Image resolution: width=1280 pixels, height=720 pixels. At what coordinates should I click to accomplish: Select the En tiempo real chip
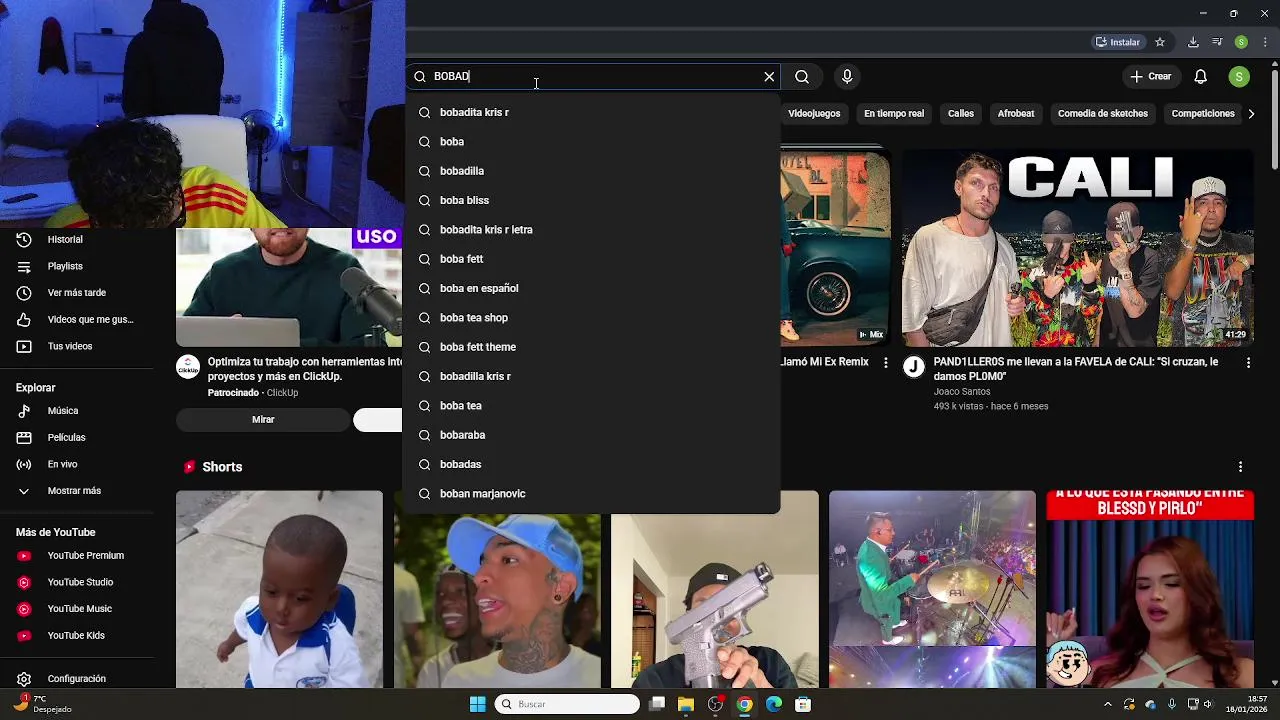pyautogui.click(x=894, y=113)
